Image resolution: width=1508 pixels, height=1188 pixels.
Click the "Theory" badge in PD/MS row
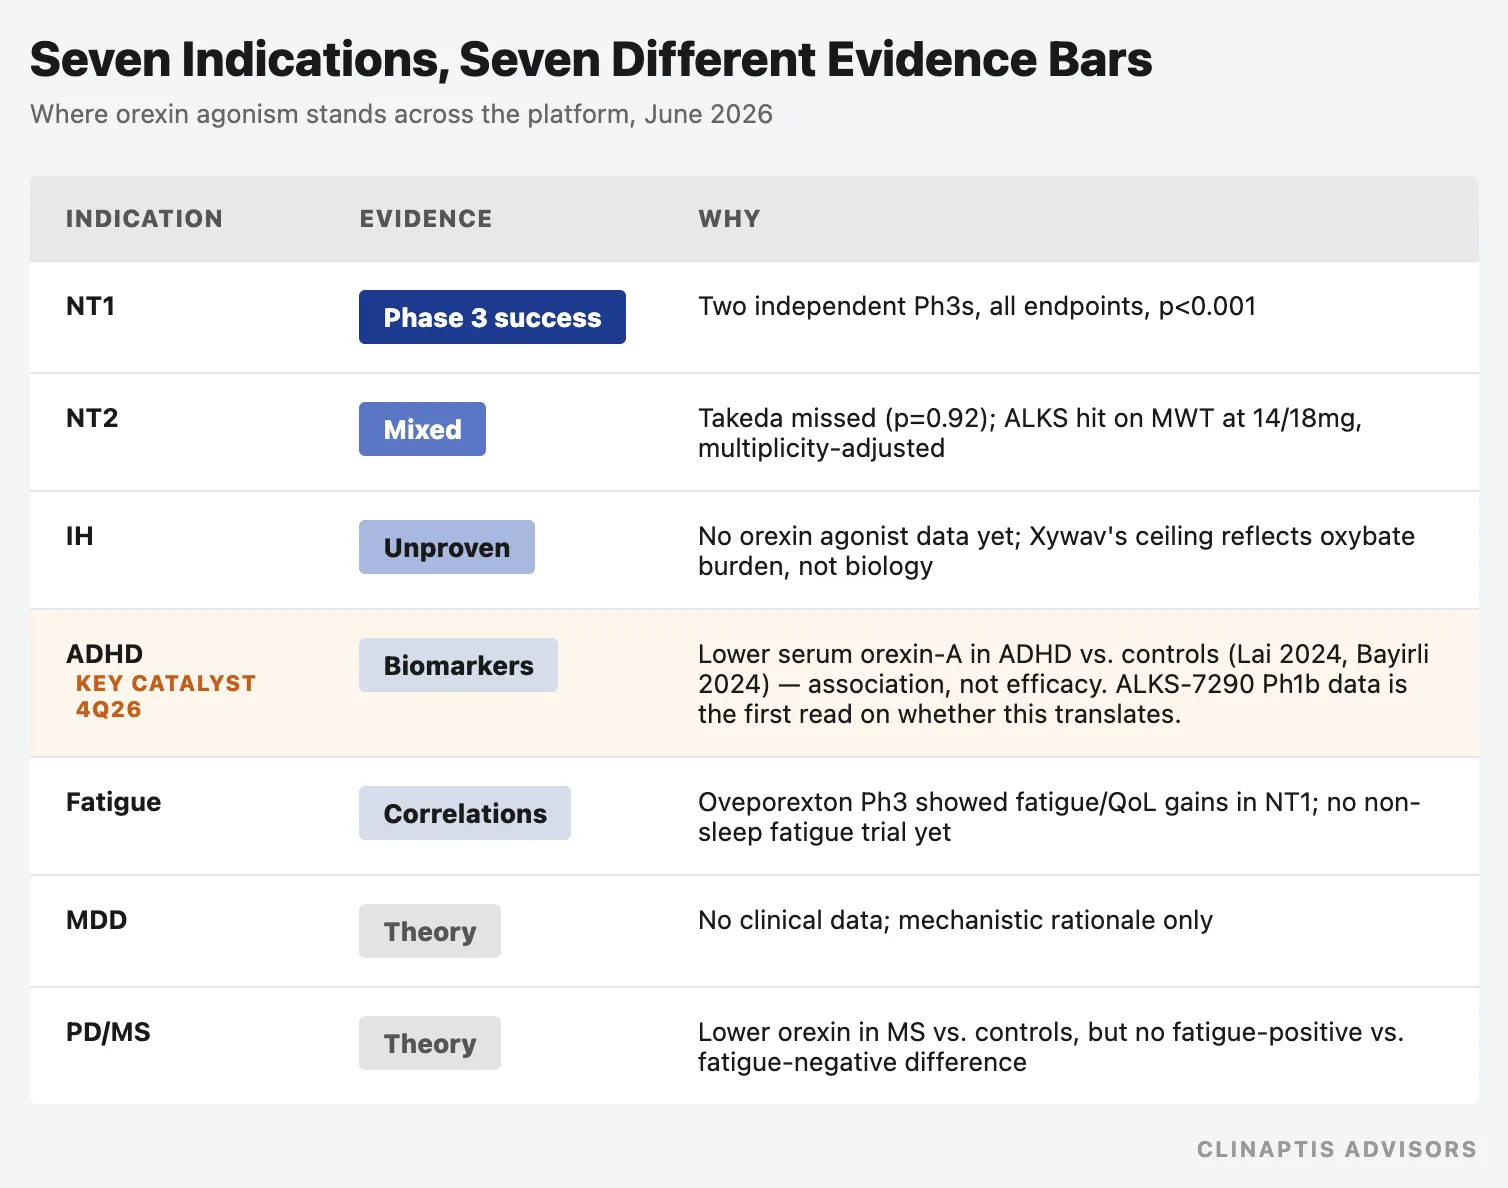(430, 1043)
